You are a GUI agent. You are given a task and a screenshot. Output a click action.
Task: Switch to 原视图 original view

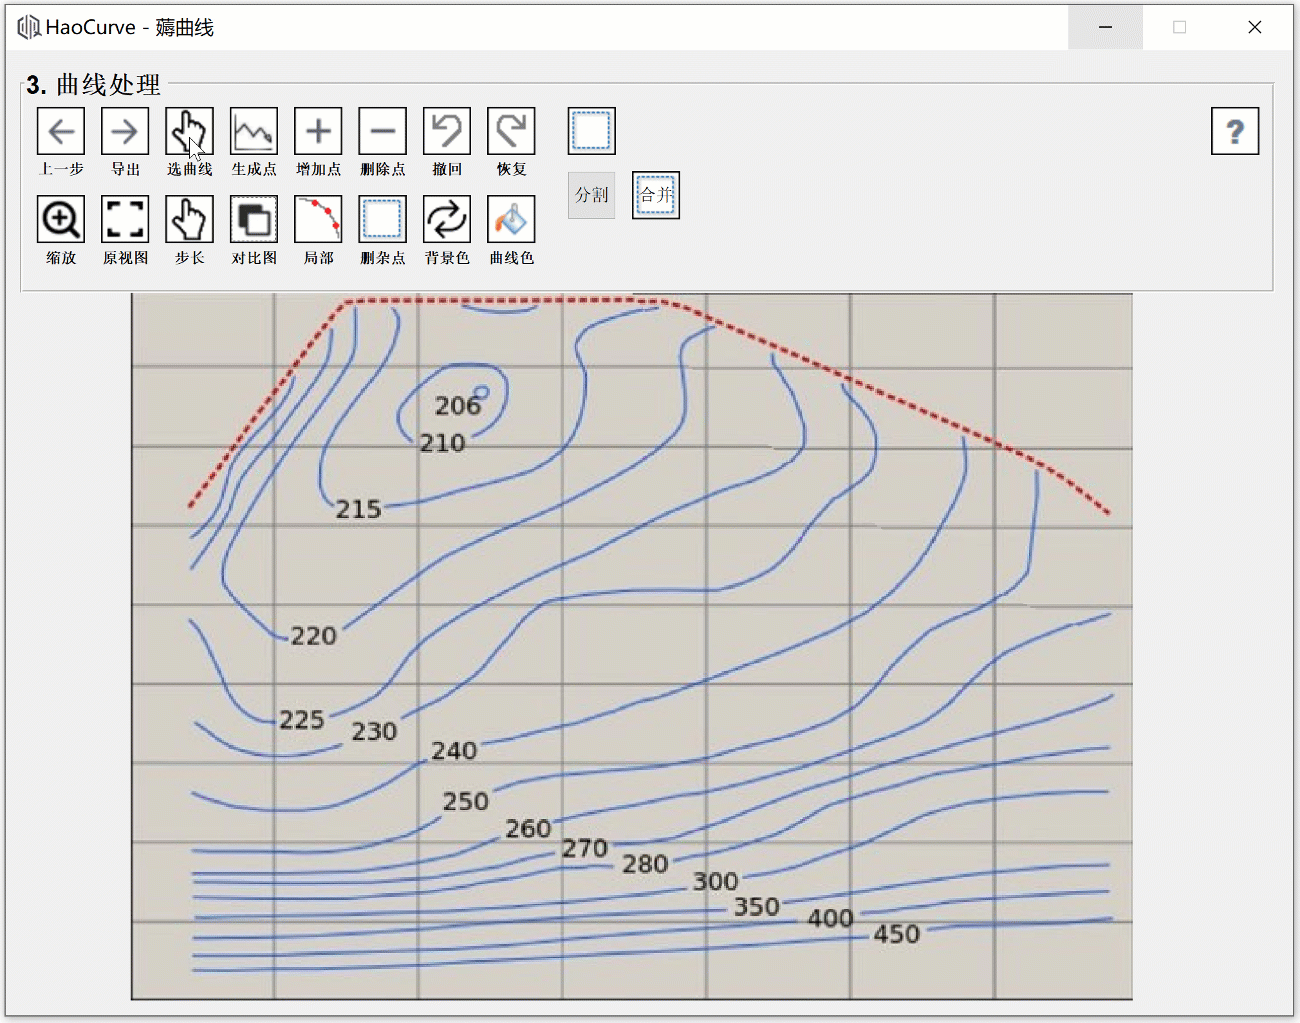pos(125,219)
